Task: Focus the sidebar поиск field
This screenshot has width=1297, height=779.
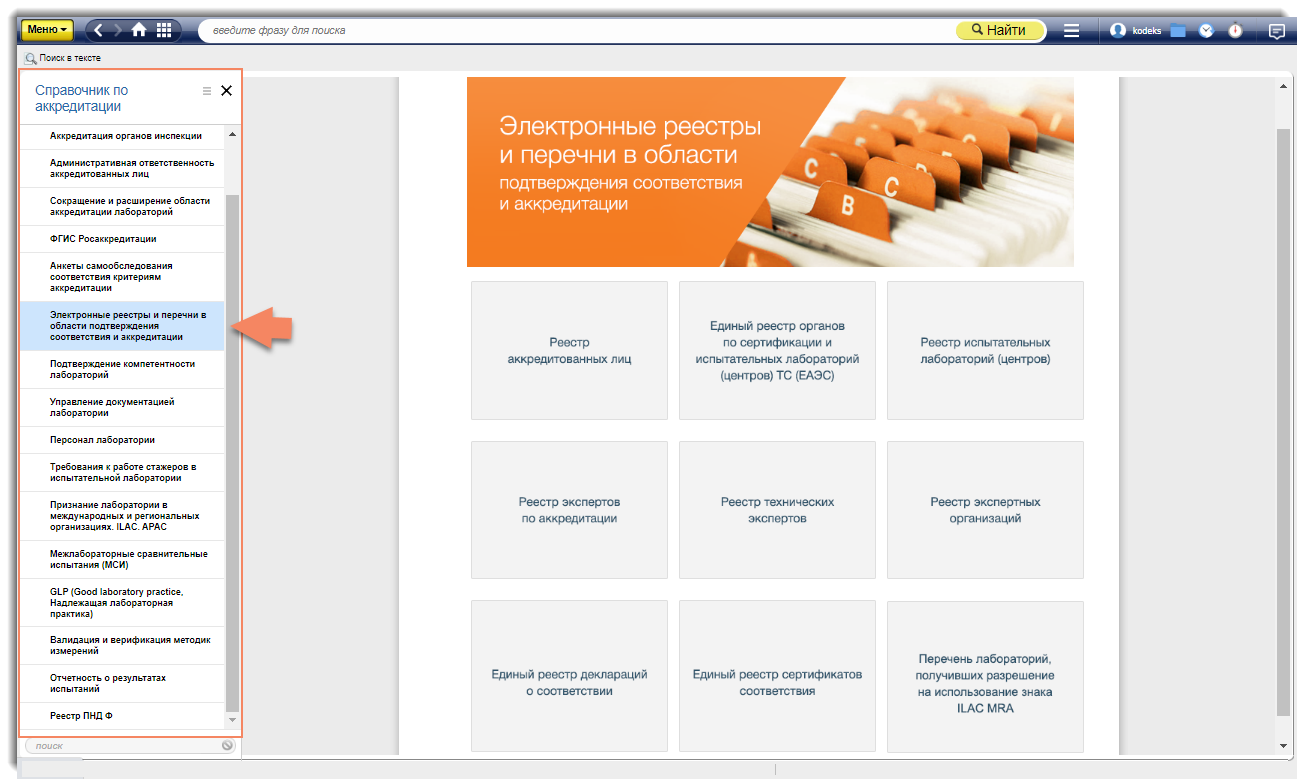Action: click(x=122, y=746)
